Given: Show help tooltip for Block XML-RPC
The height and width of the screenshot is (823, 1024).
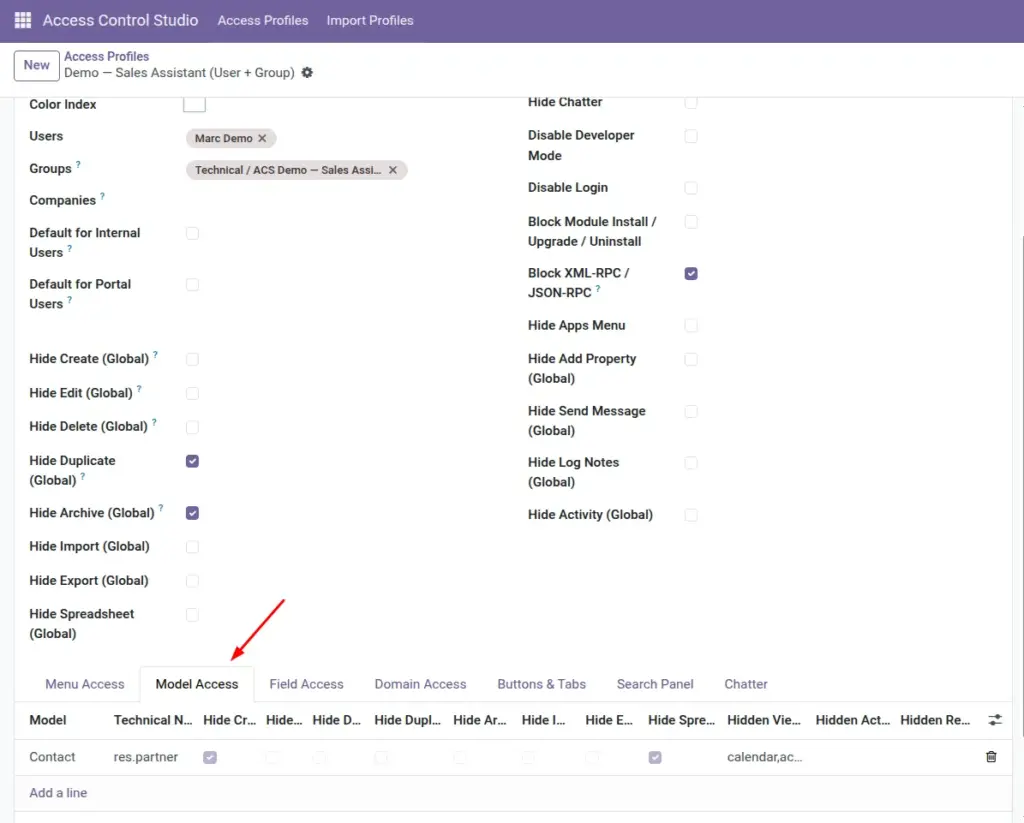Looking at the screenshot, I should 598,289.
